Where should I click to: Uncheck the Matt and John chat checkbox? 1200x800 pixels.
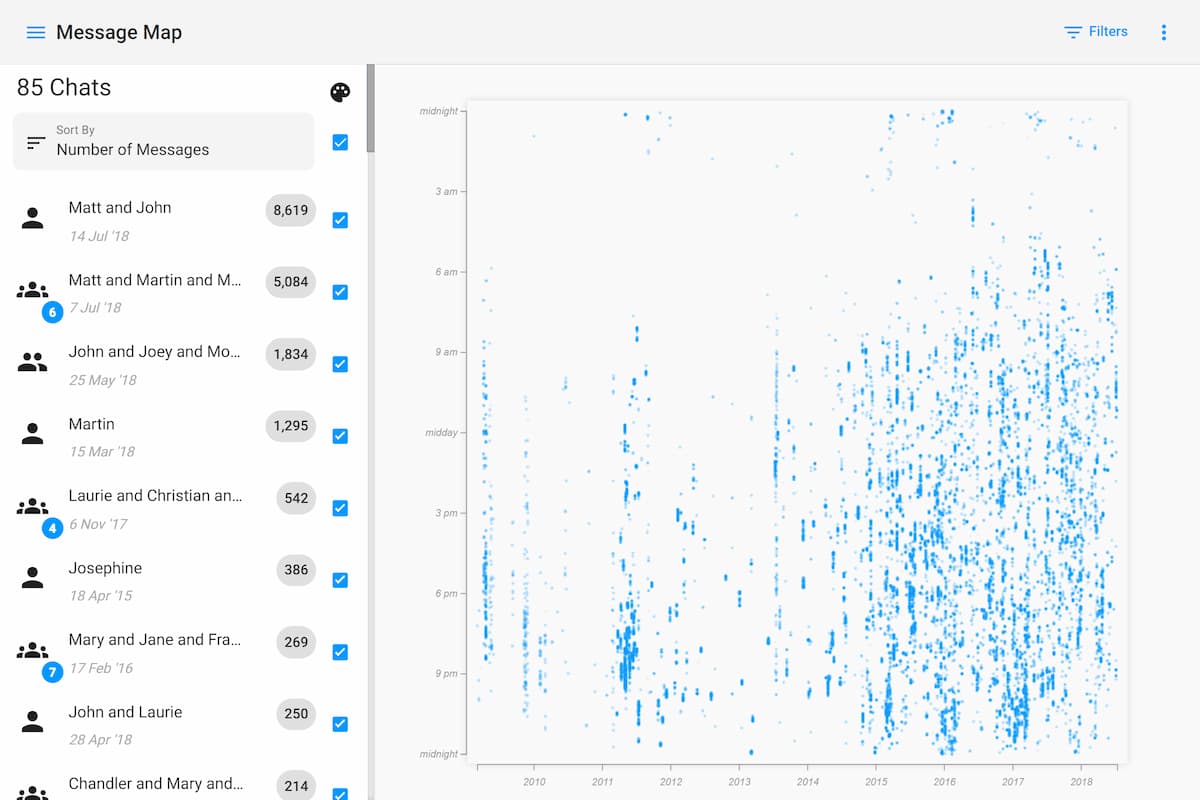[340, 220]
